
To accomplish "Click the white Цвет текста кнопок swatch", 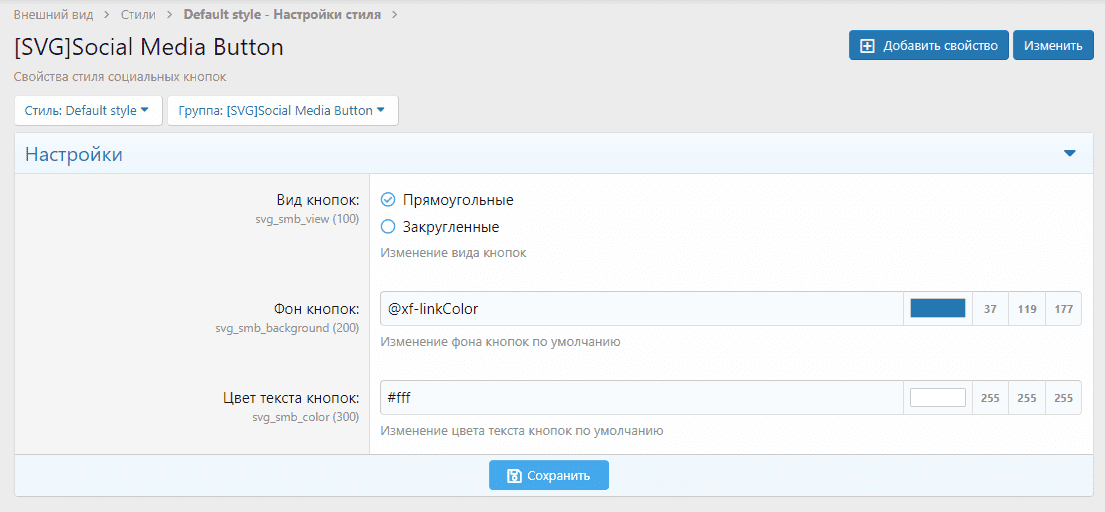I will point(937,398).
